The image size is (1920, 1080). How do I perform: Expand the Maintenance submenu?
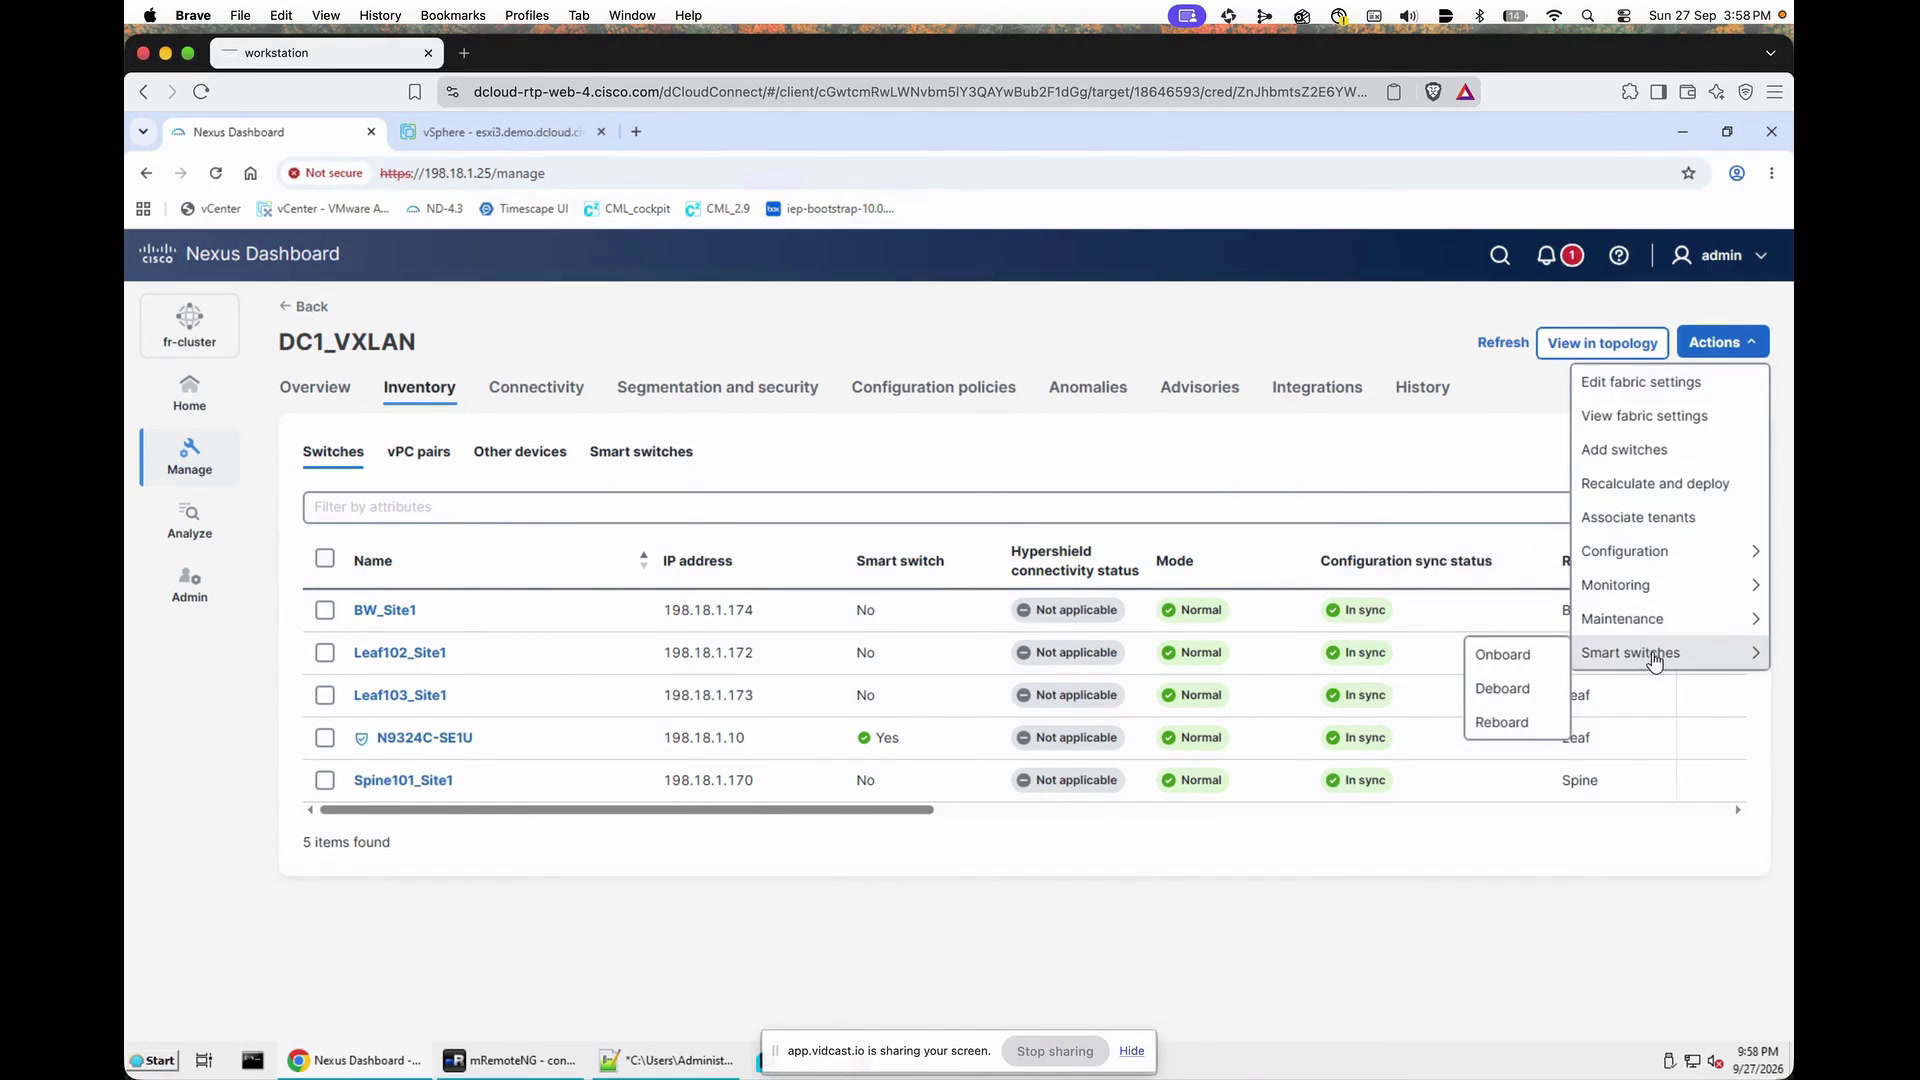(x=1669, y=619)
